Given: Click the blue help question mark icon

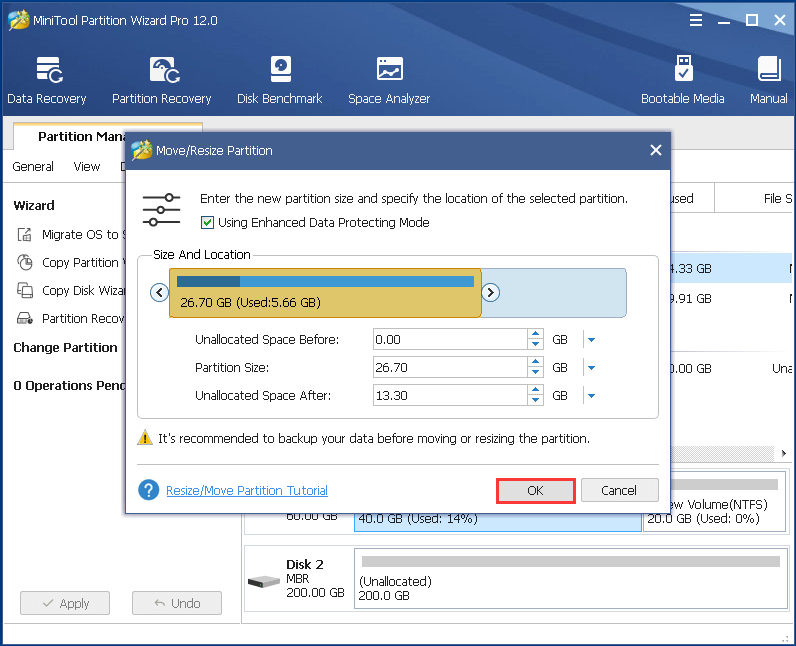Looking at the screenshot, I should click(x=148, y=490).
